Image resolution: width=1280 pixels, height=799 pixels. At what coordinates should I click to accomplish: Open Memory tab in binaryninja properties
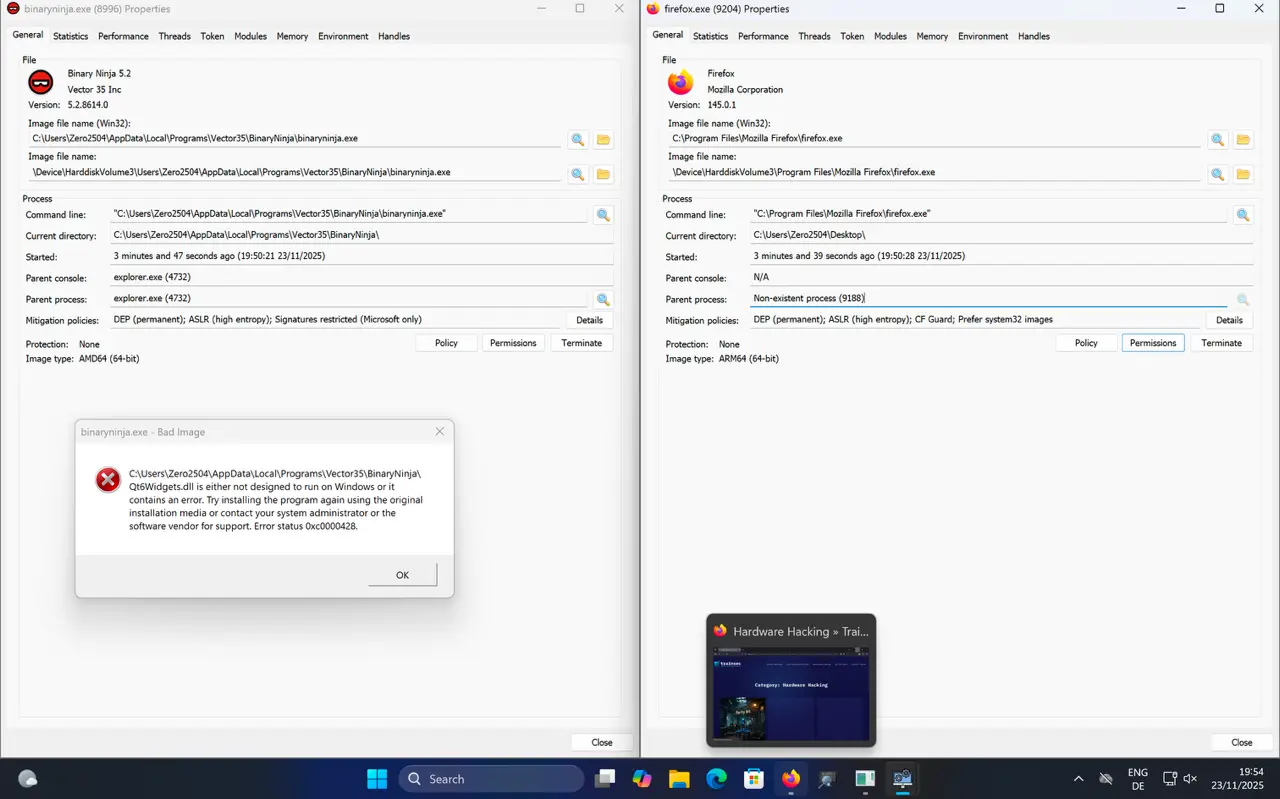(292, 36)
